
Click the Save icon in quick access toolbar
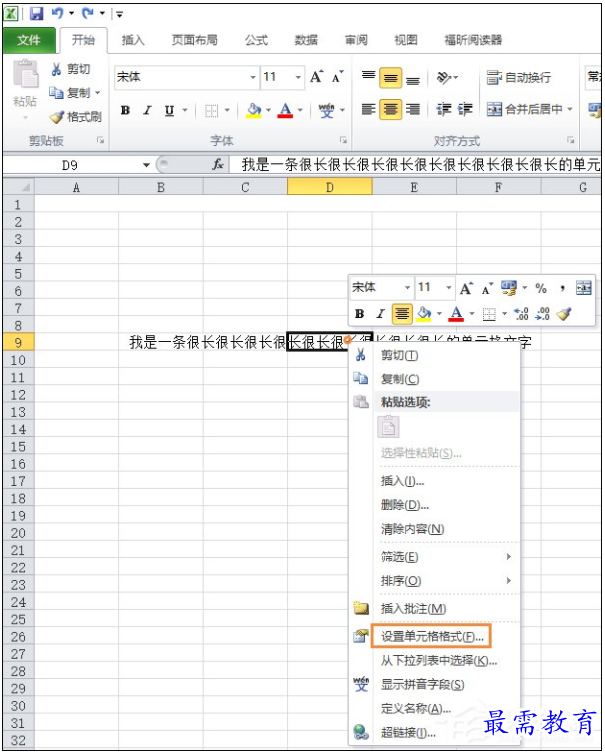click(37, 13)
